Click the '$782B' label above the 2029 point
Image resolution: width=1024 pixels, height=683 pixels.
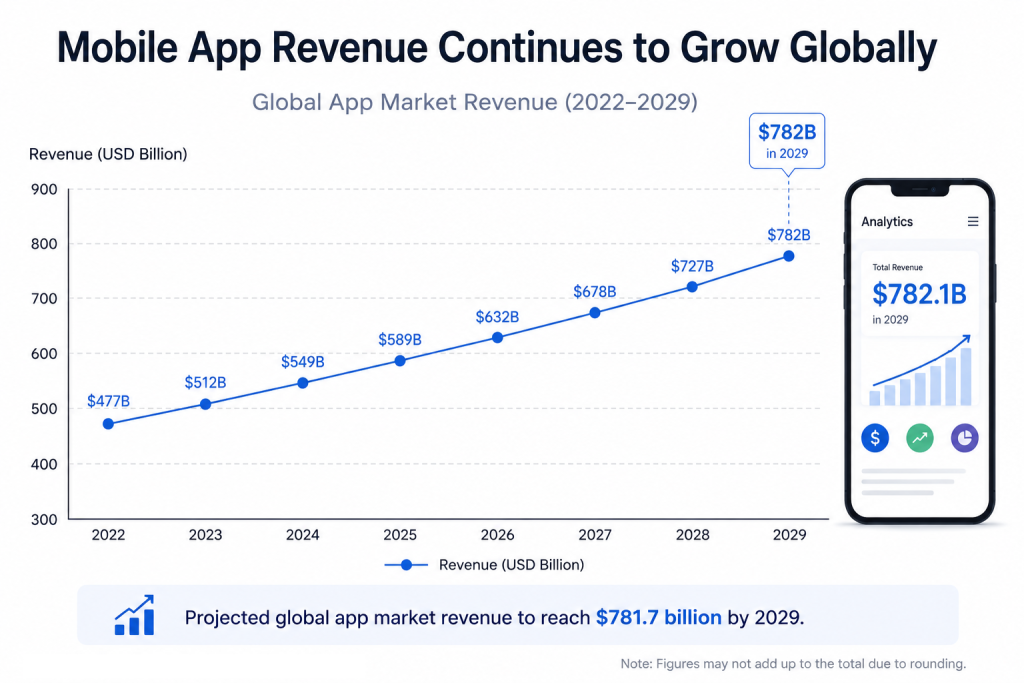[789, 235]
